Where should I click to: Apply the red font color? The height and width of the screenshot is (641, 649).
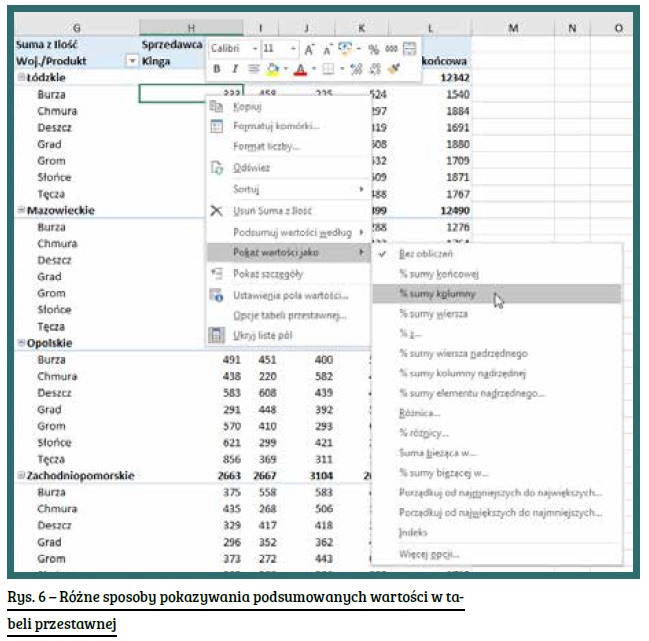pyautogui.click(x=300, y=69)
